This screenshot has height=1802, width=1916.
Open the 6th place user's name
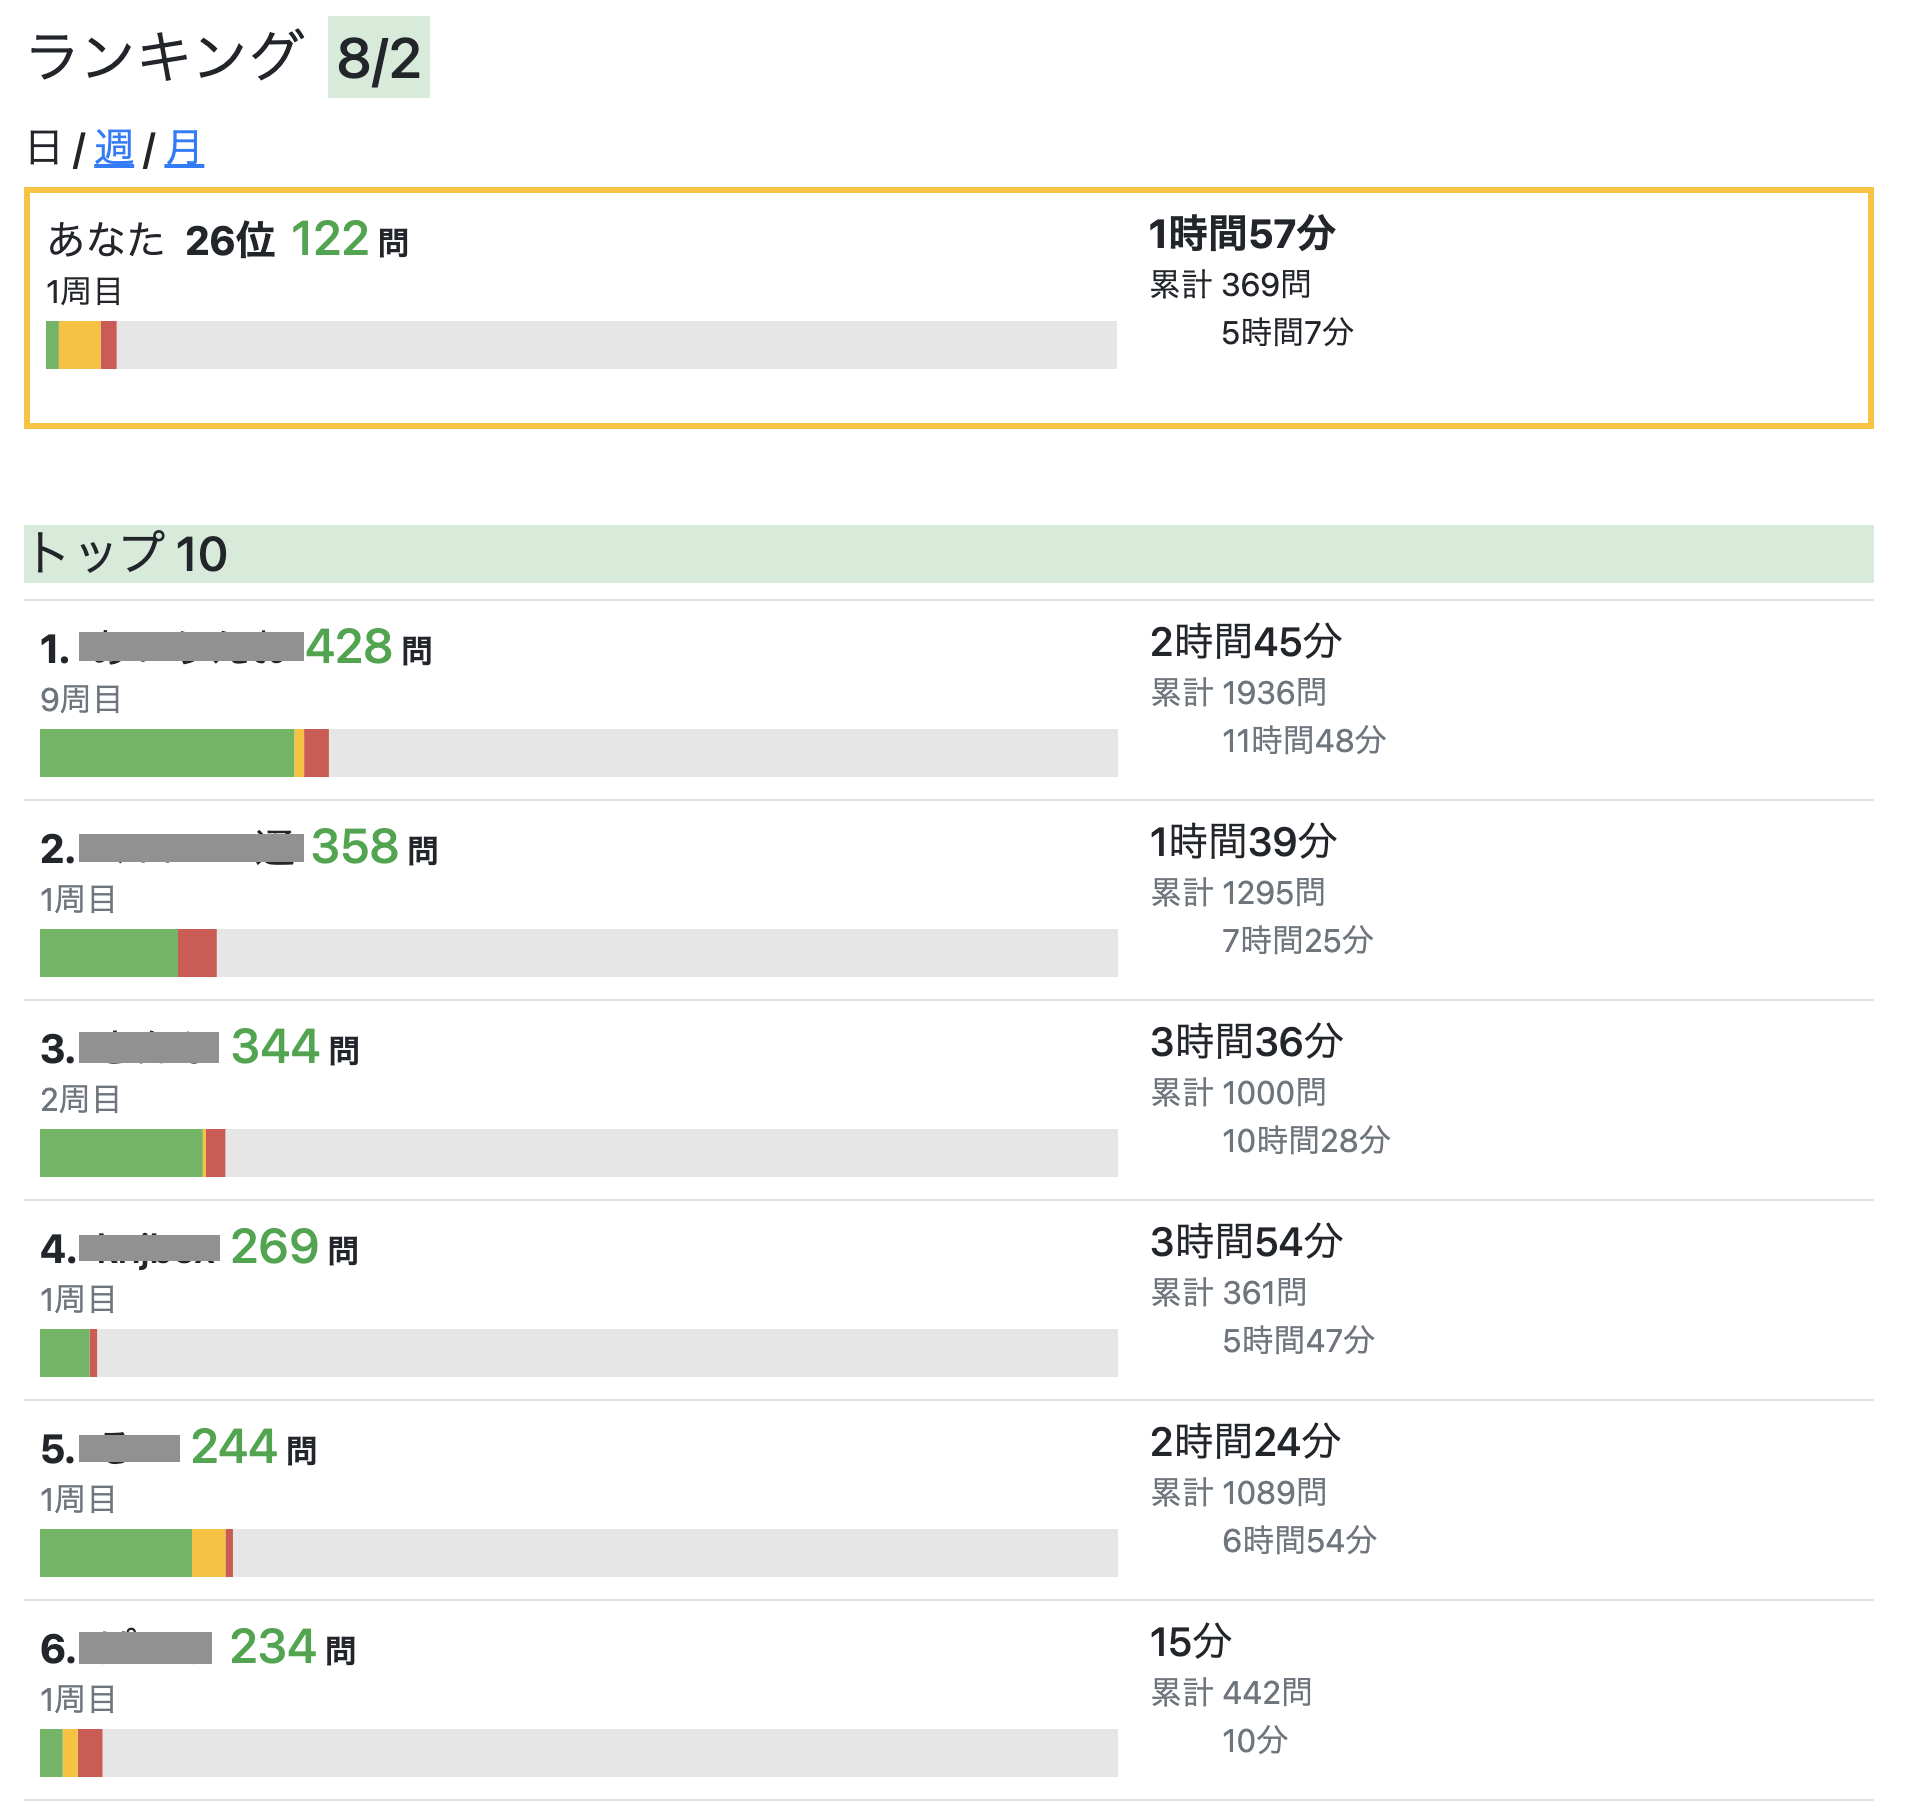[x=145, y=1648]
